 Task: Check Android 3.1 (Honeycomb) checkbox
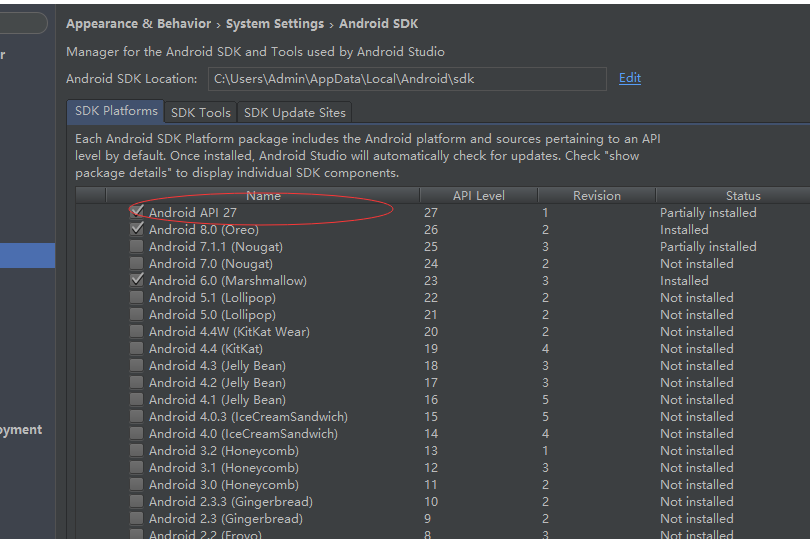(136, 468)
